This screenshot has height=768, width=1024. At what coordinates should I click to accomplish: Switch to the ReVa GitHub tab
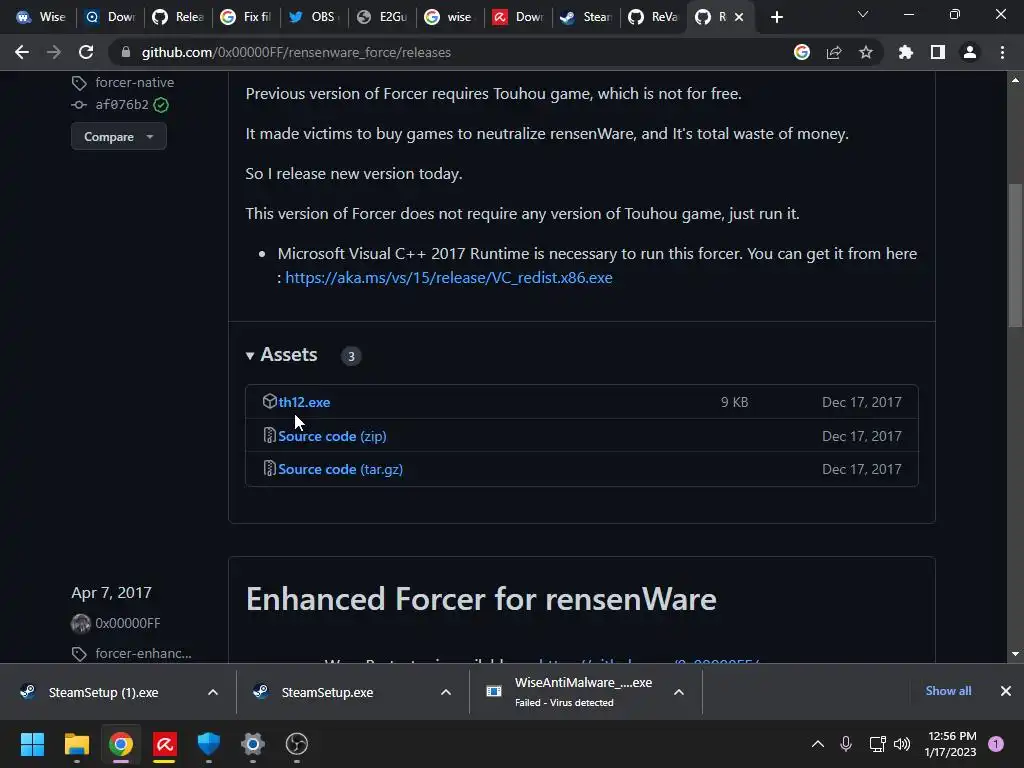tap(654, 17)
